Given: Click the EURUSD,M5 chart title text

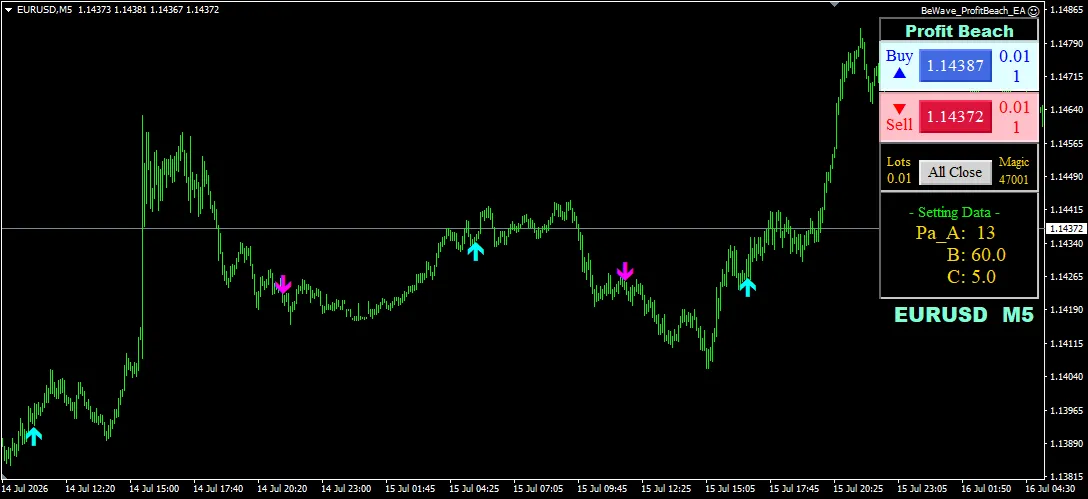Looking at the screenshot, I should coord(44,10).
